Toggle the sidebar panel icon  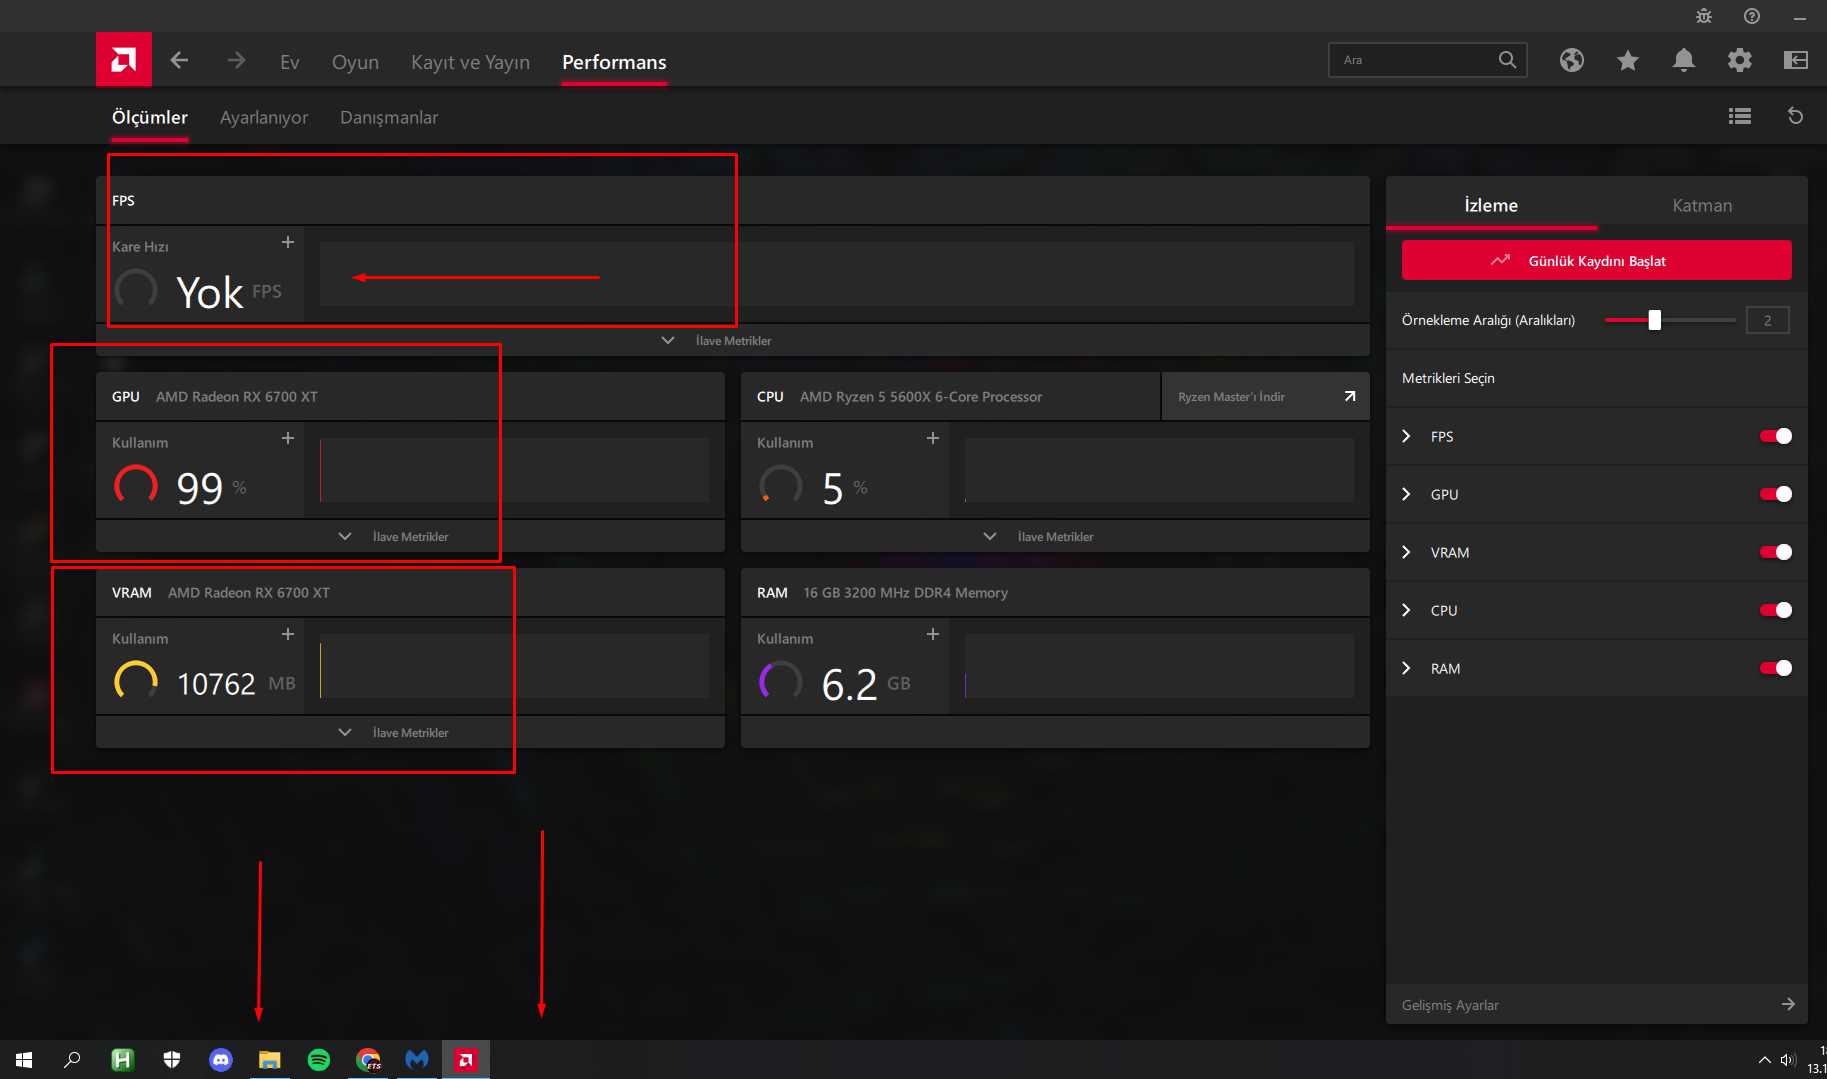(x=1796, y=60)
